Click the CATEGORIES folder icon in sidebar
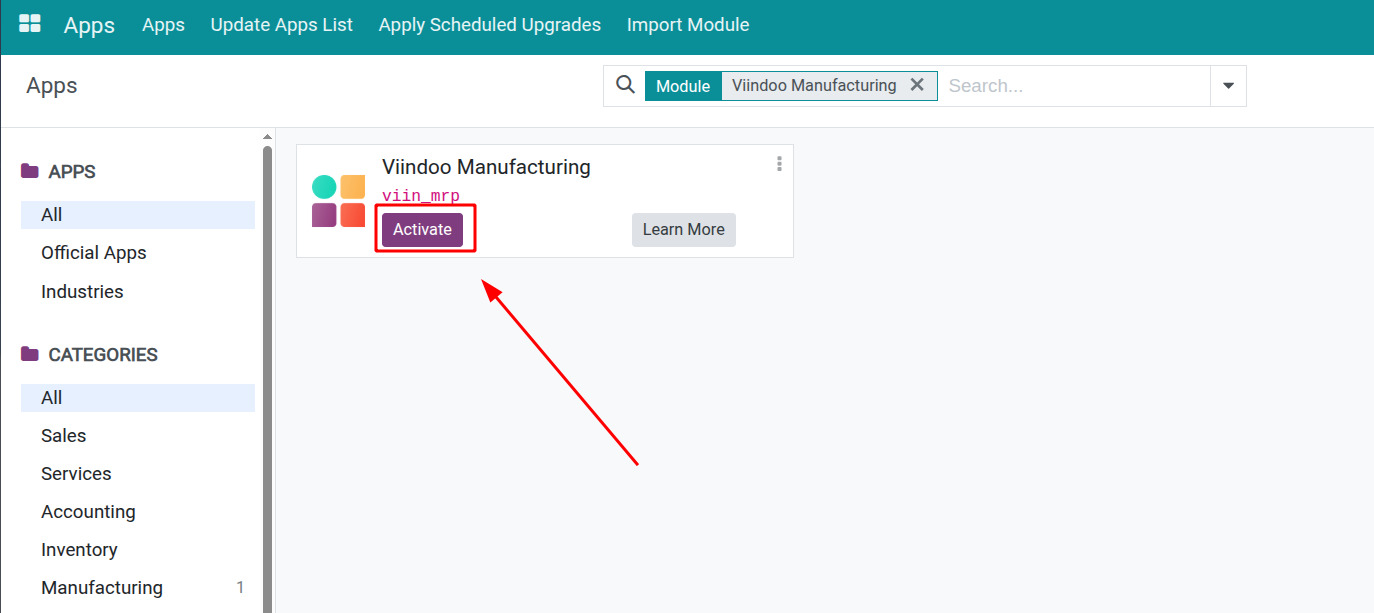1374x613 pixels. click(30, 354)
